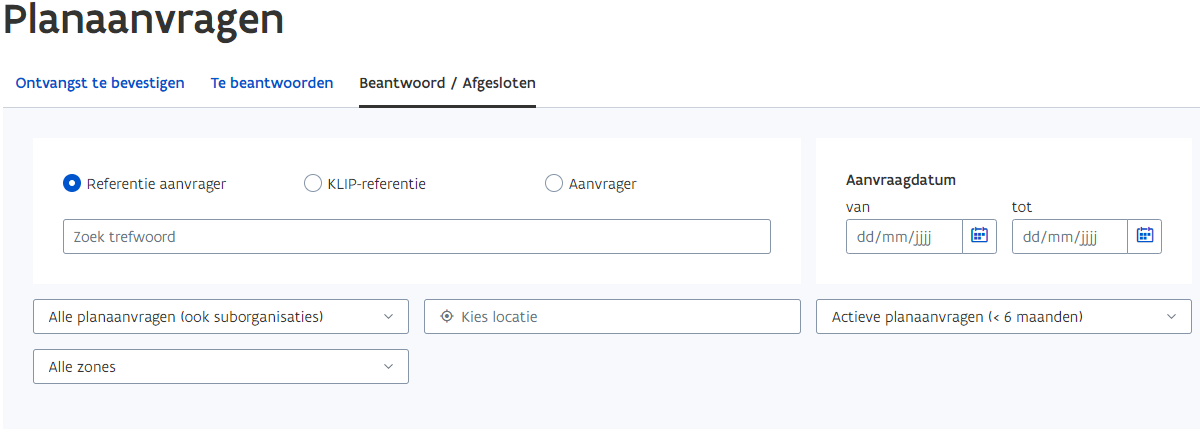1200x437 pixels.
Task: Expand the Alle planaanvragen (ook suborganisaties) dropdown
Action: tap(221, 317)
